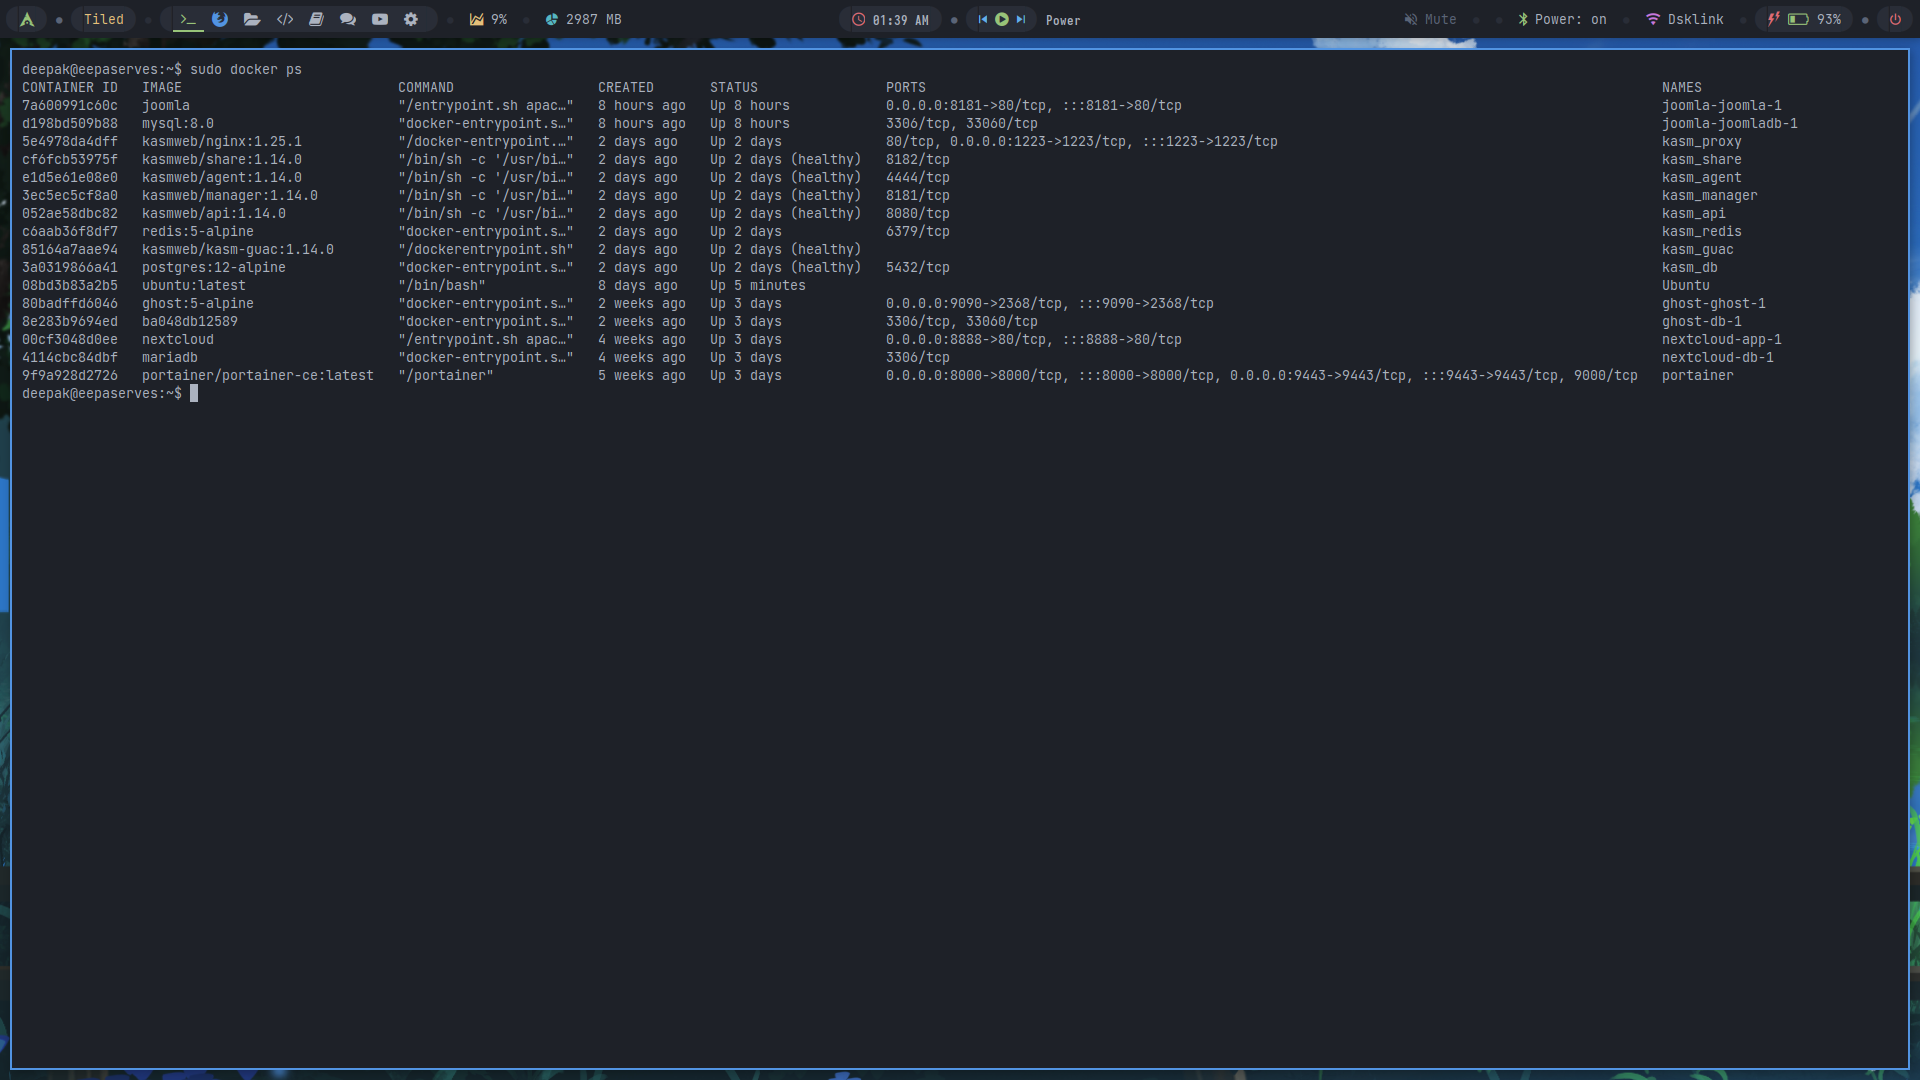Open the file manager folder icon
Screen dimensions: 1920x1080
(252, 19)
